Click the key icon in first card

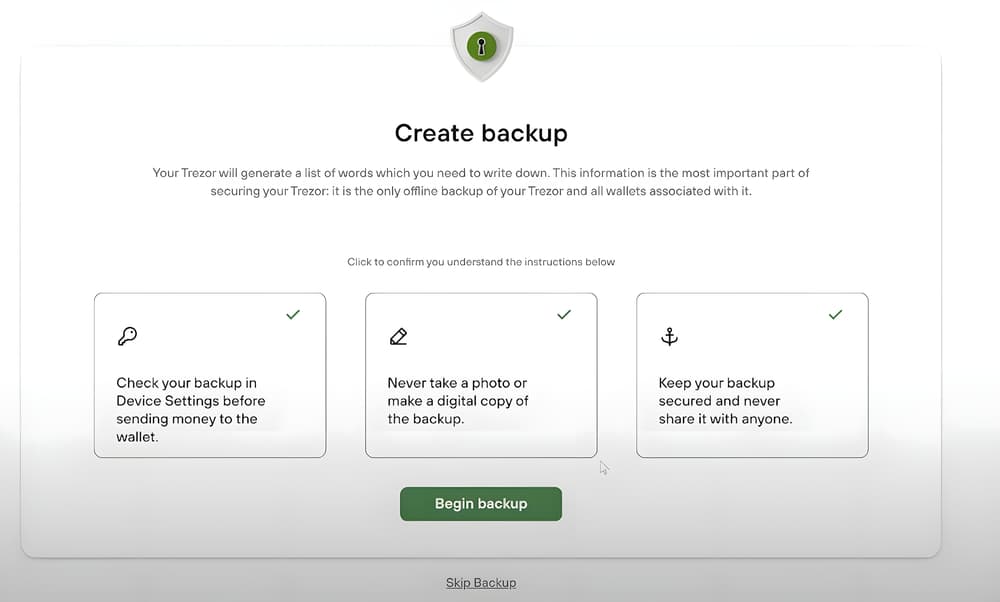coord(128,336)
